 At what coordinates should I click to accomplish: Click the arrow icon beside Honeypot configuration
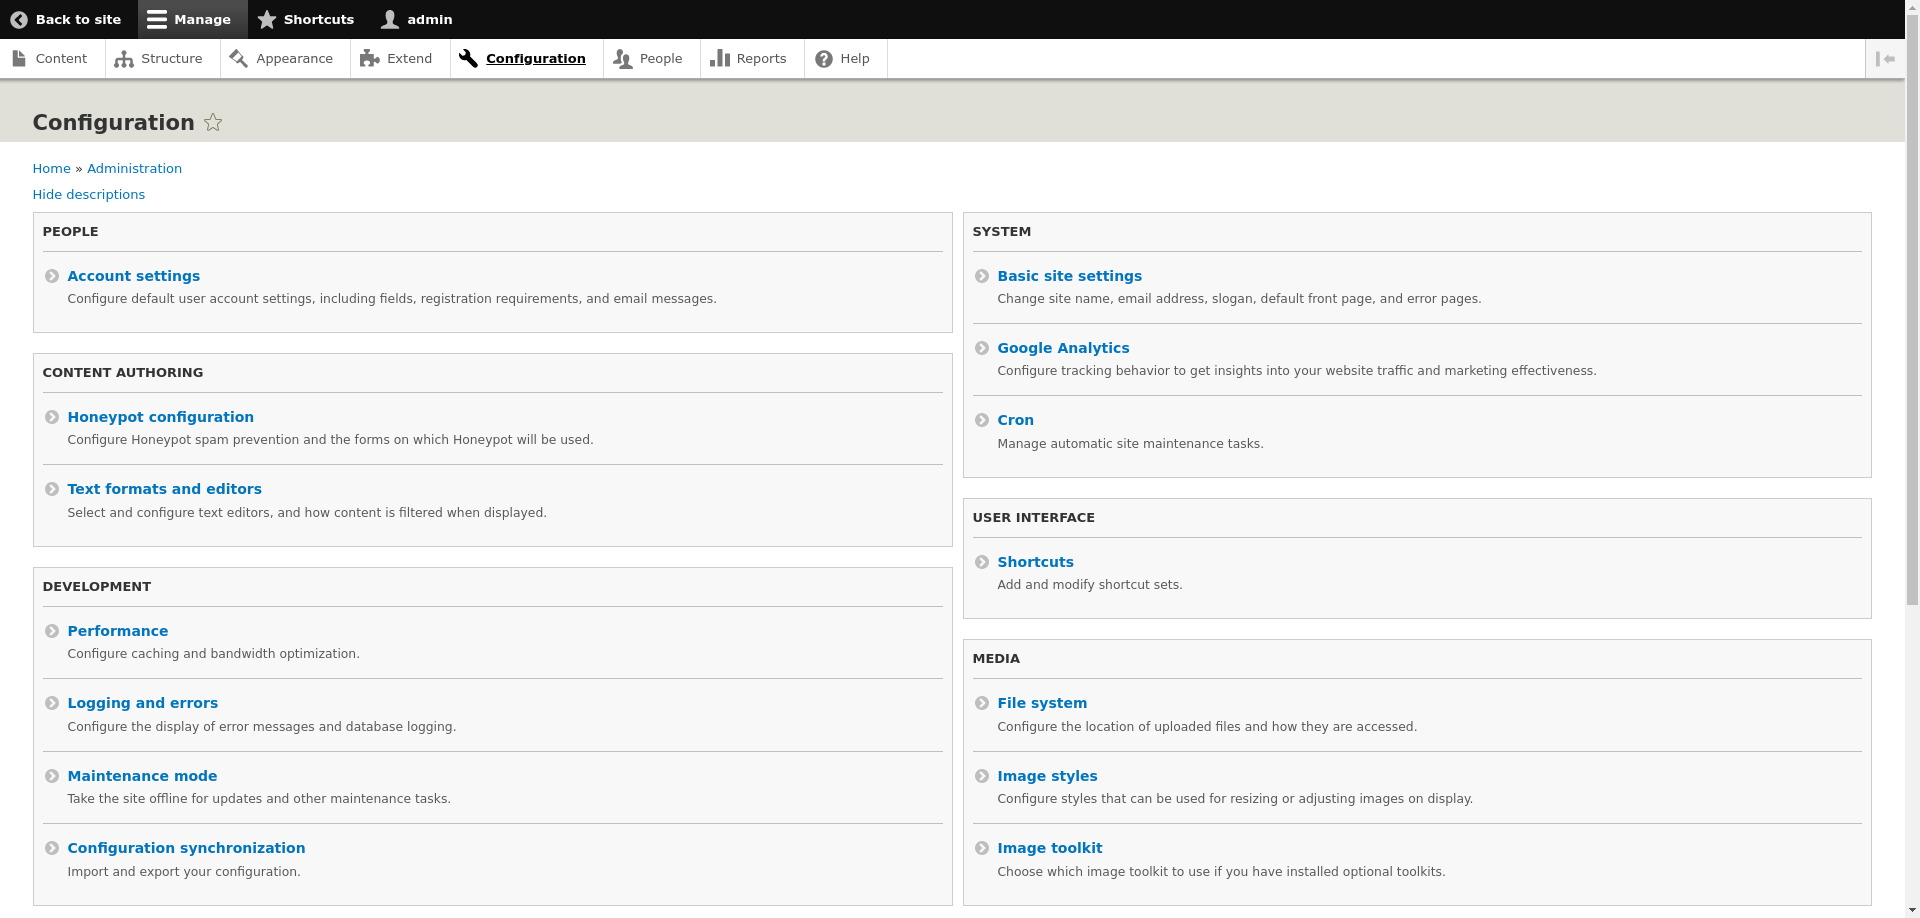click(52, 418)
